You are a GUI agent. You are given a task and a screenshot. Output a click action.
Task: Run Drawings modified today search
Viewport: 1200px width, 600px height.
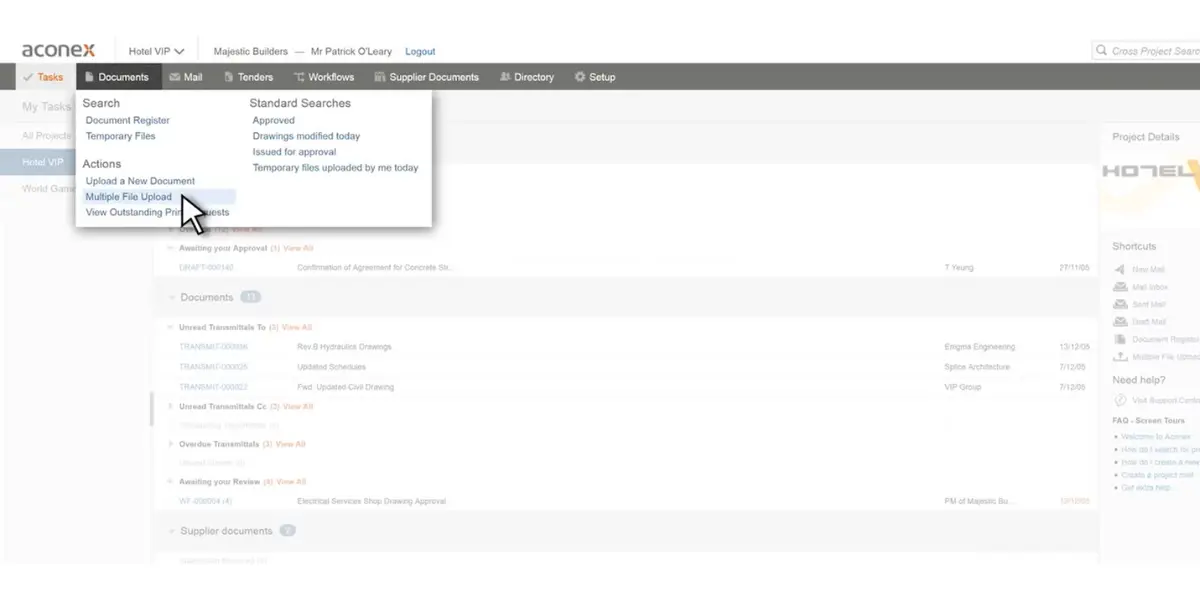click(306, 136)
